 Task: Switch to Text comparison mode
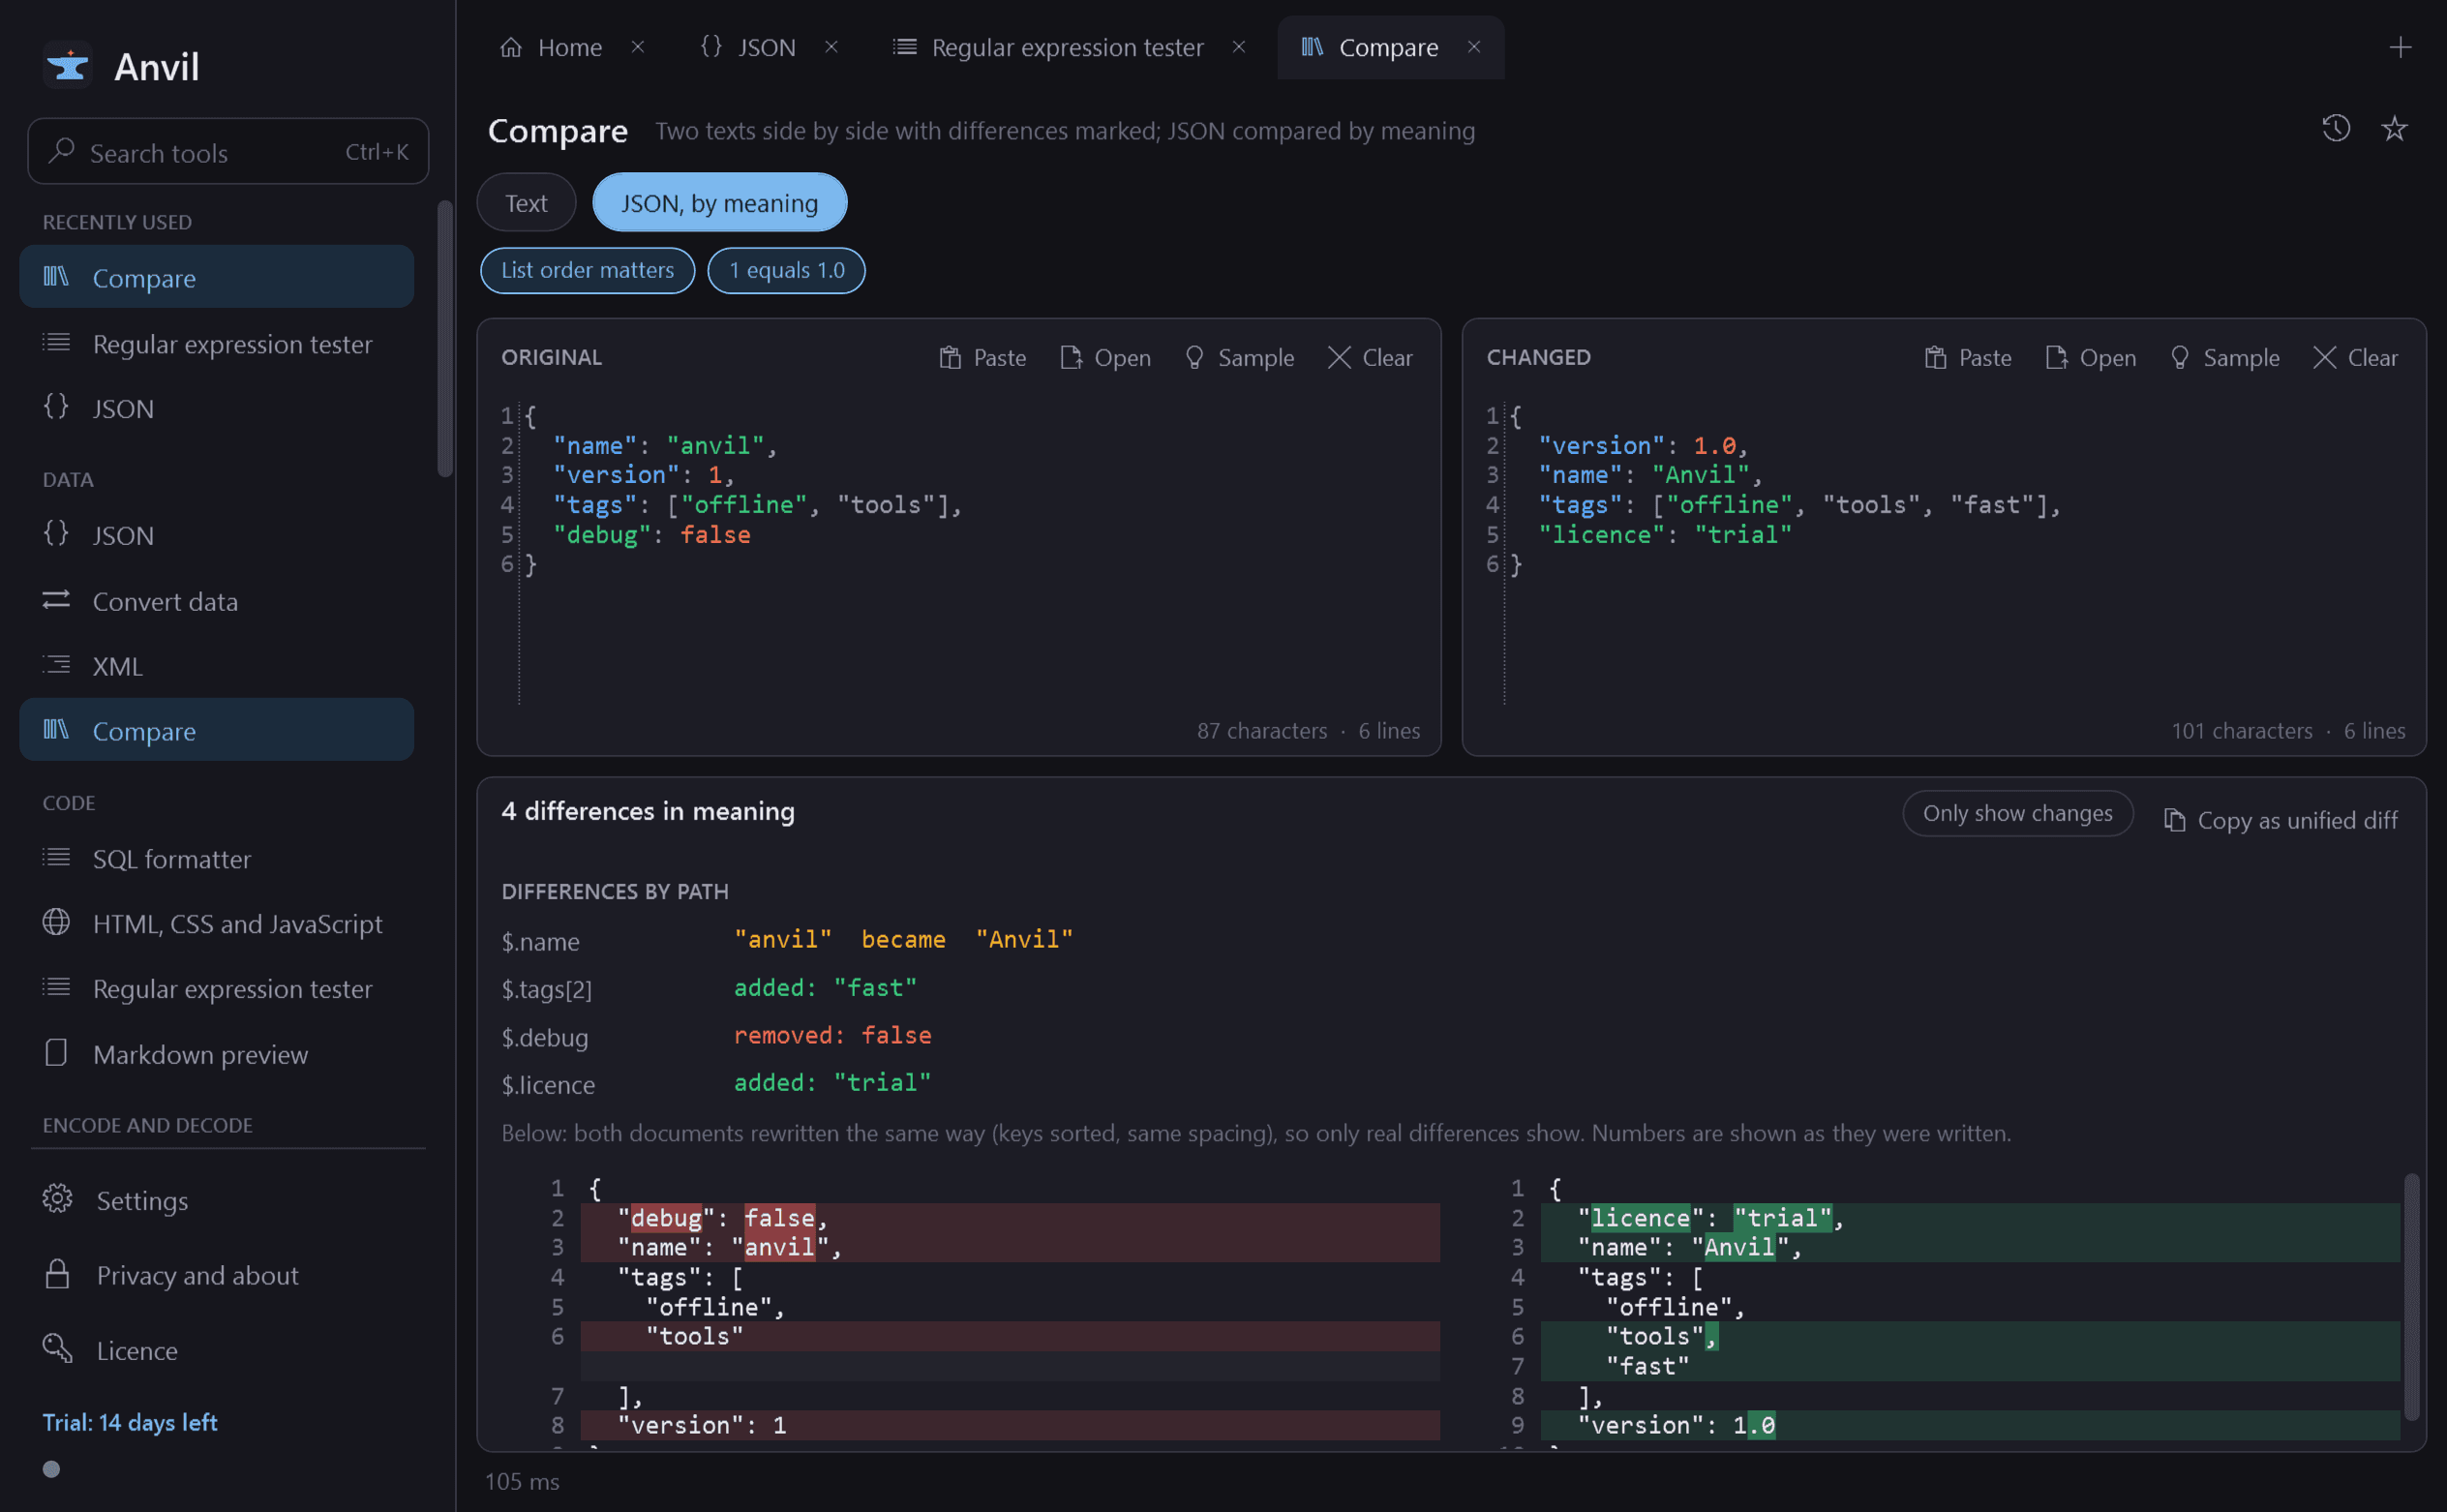click(526, 203)
